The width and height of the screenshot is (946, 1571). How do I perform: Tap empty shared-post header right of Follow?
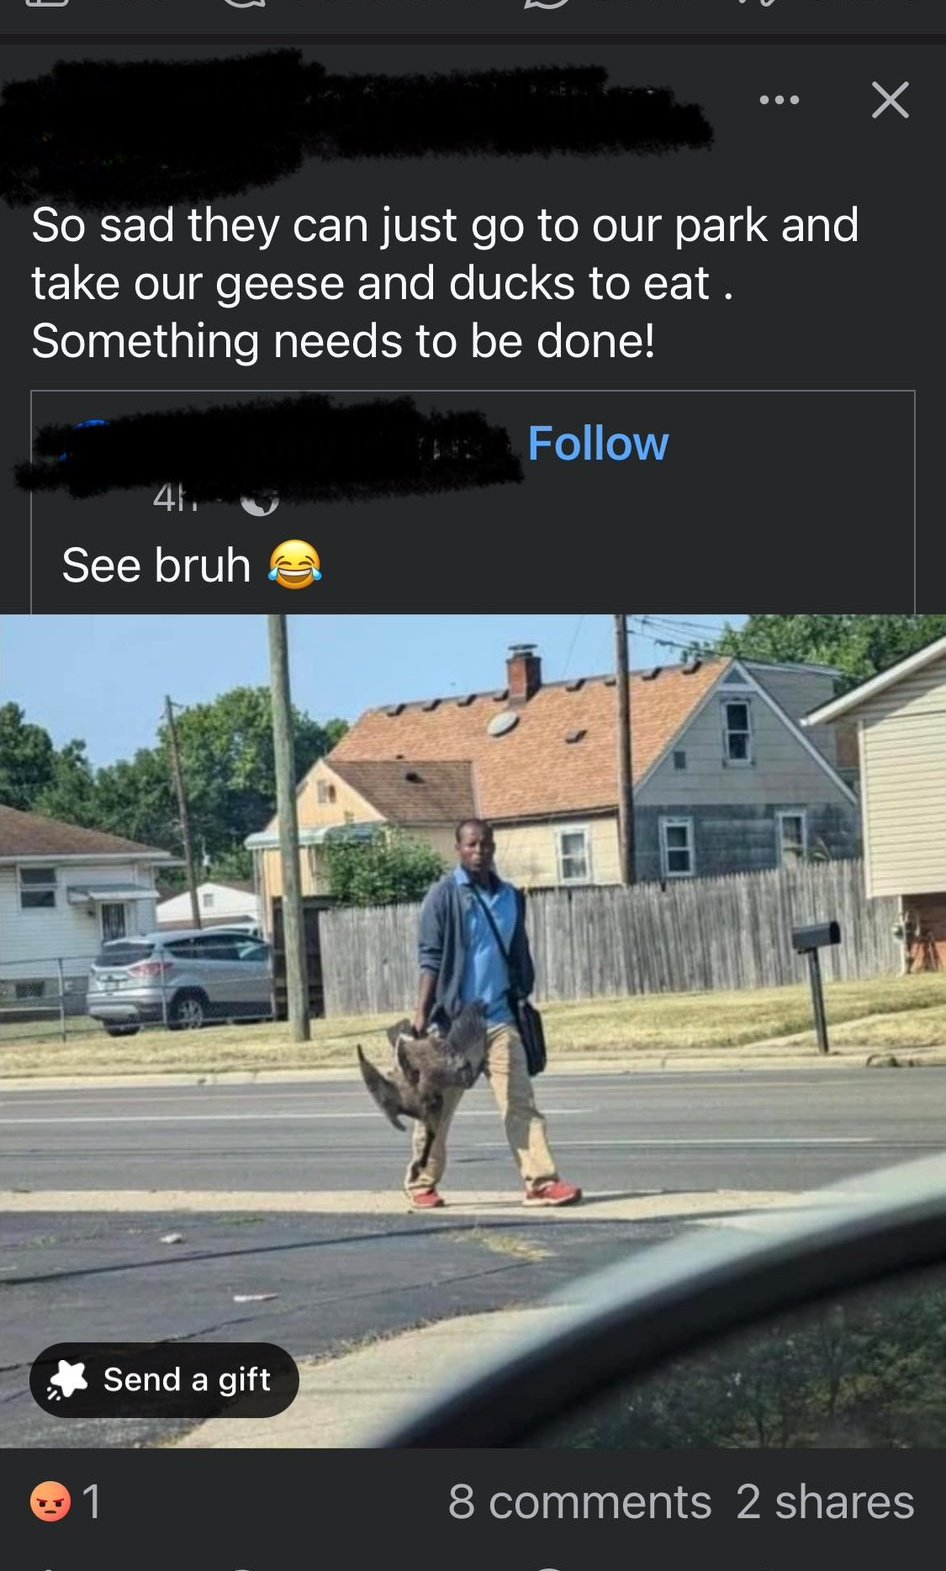[x=790, y=445]
